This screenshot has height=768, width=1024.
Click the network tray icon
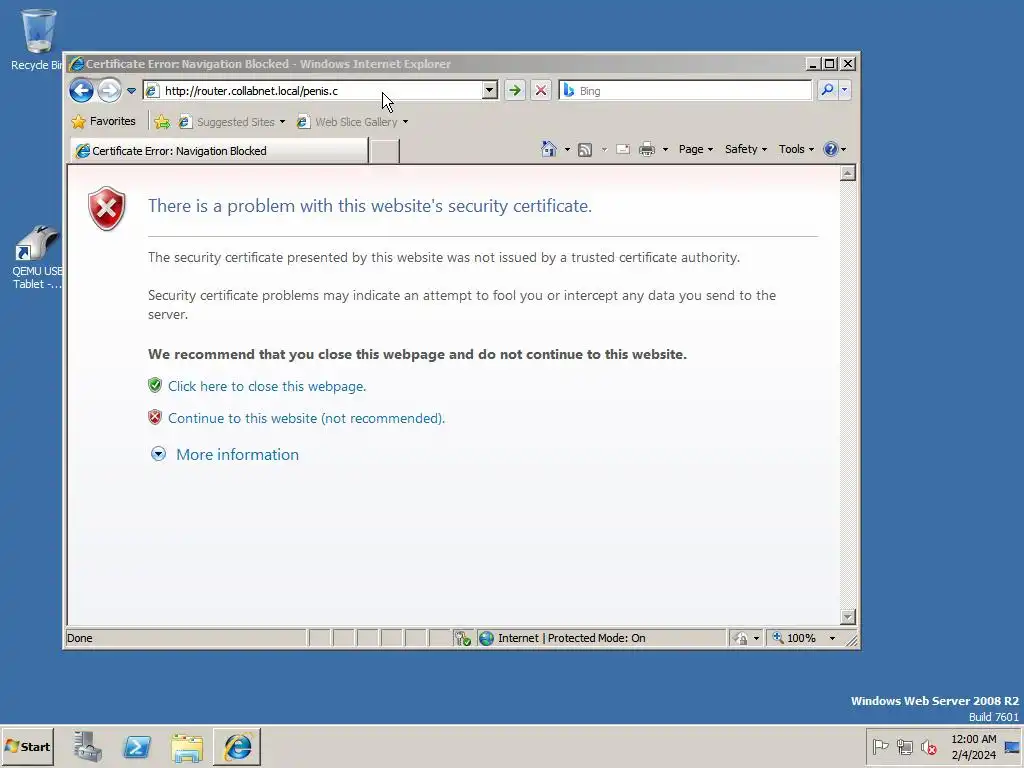coord(904,746)
